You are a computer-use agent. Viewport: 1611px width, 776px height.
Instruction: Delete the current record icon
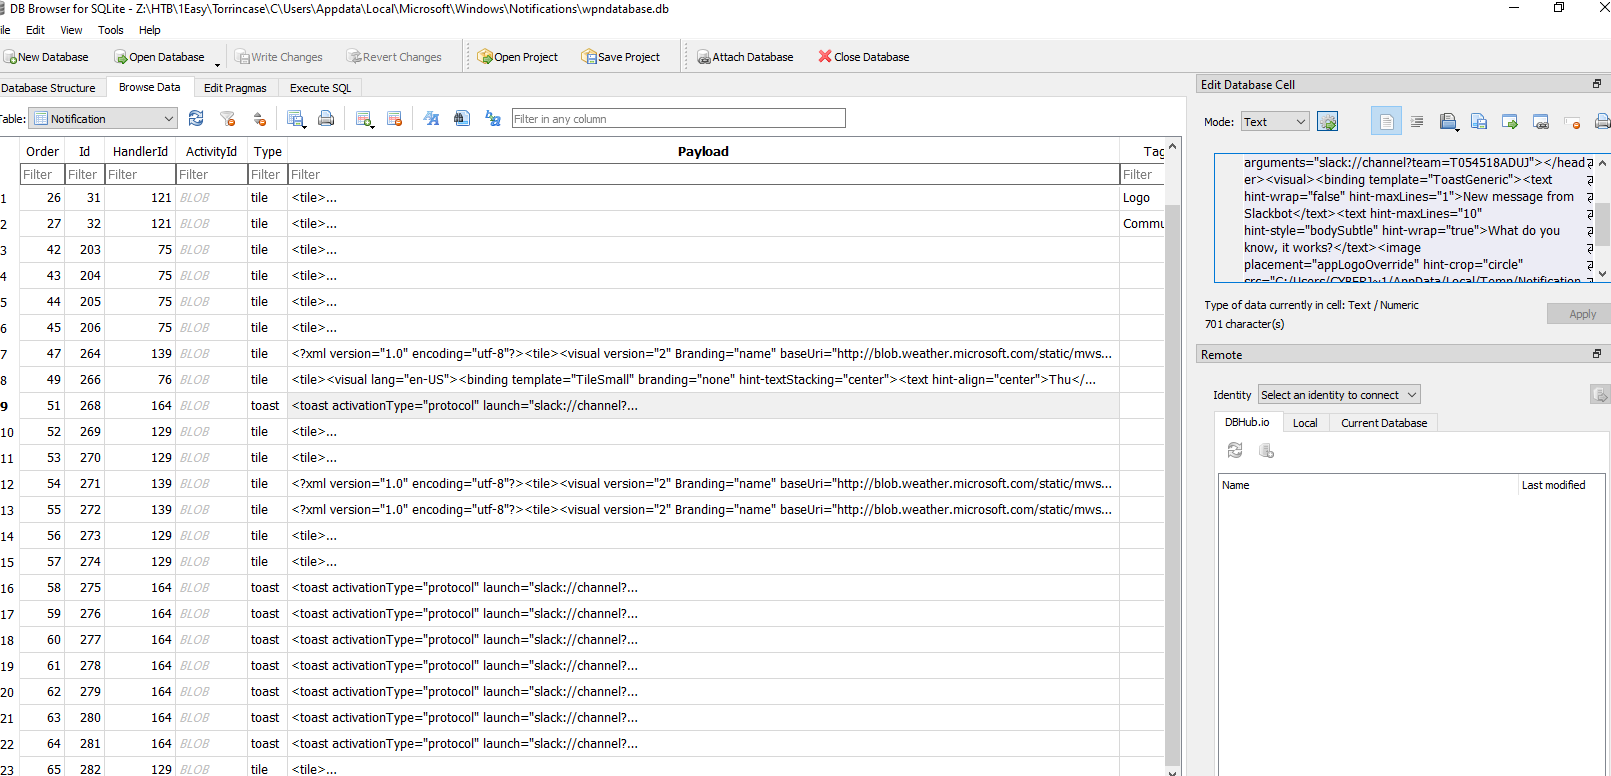(x=395, y=119)
